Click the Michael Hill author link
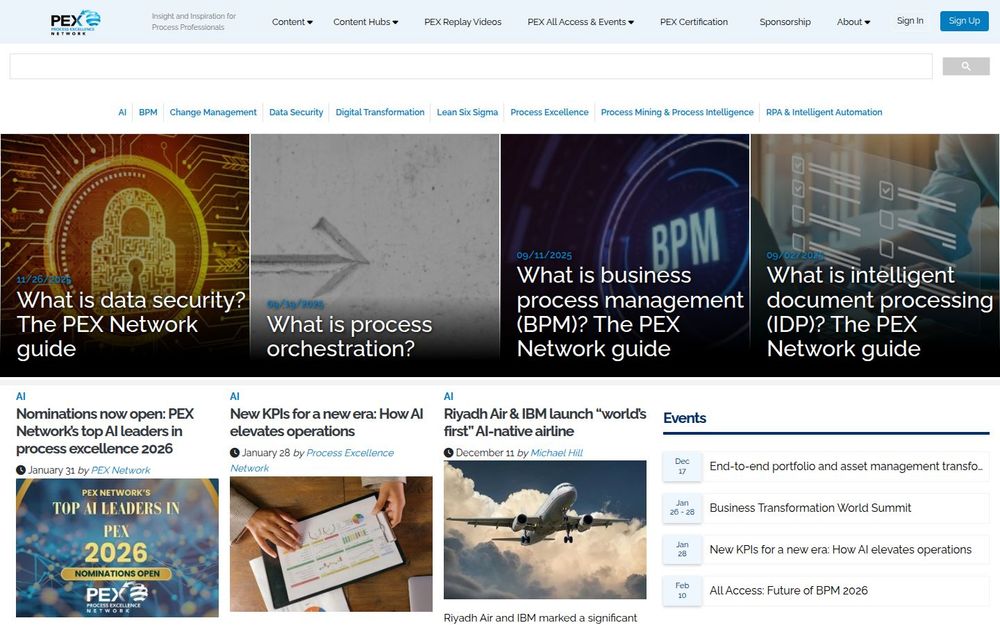Screen dimensions: 1000x625 coord(557,453)
